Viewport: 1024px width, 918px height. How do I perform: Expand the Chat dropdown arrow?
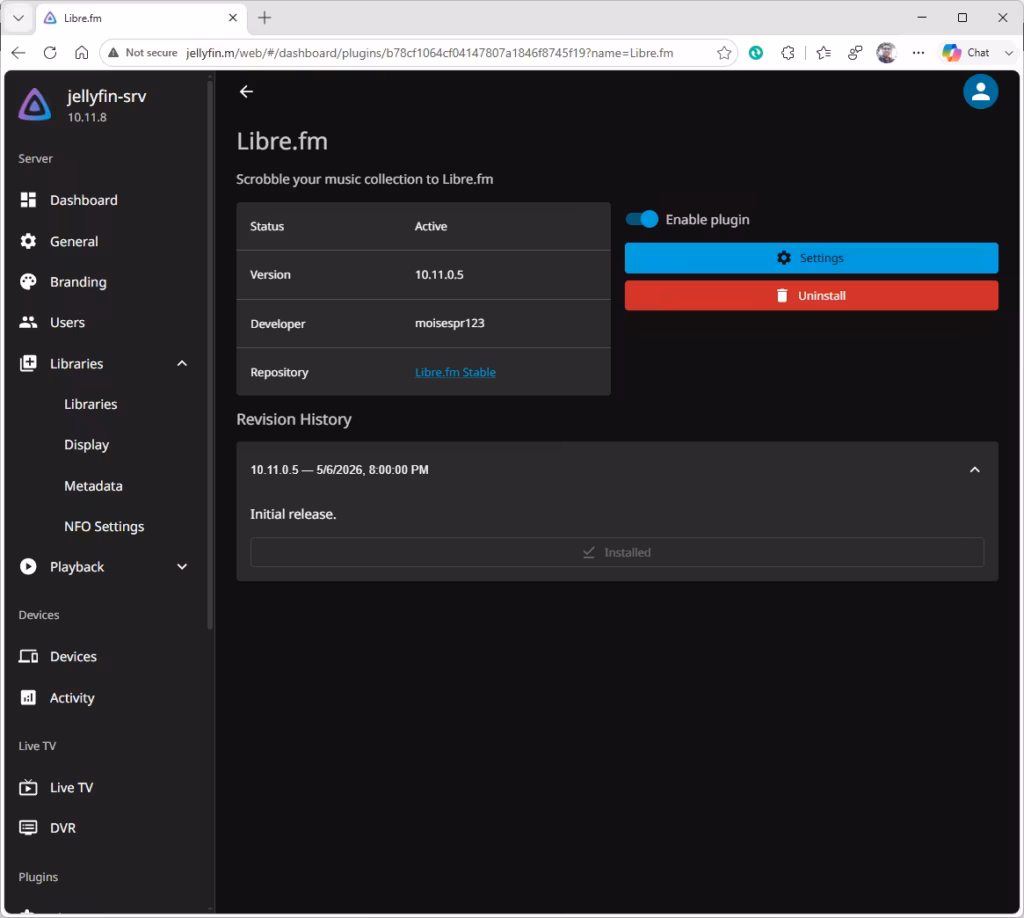point(1008,53)
